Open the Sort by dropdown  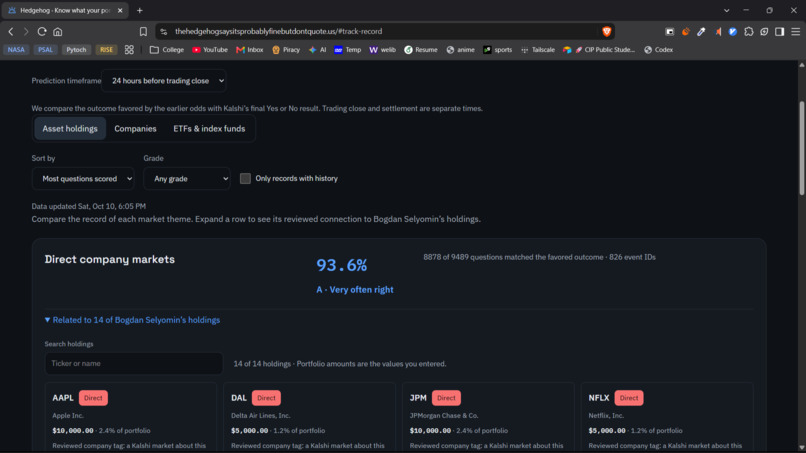[83, 178]
